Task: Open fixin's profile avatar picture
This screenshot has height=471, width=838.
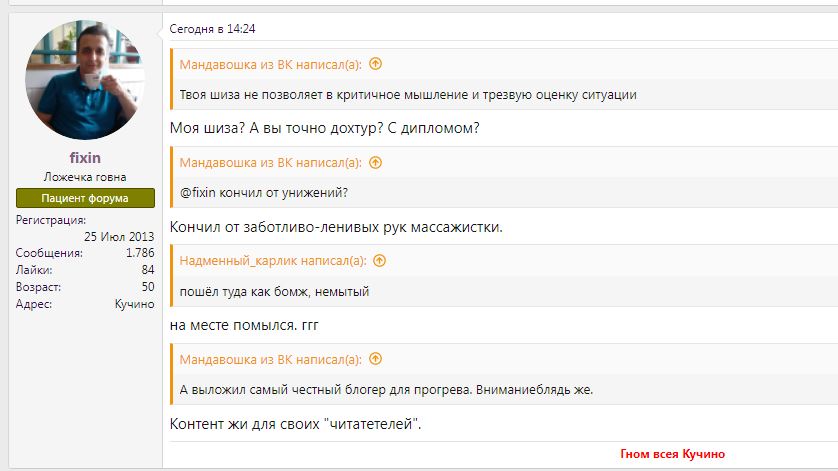Action: point(85,80)
